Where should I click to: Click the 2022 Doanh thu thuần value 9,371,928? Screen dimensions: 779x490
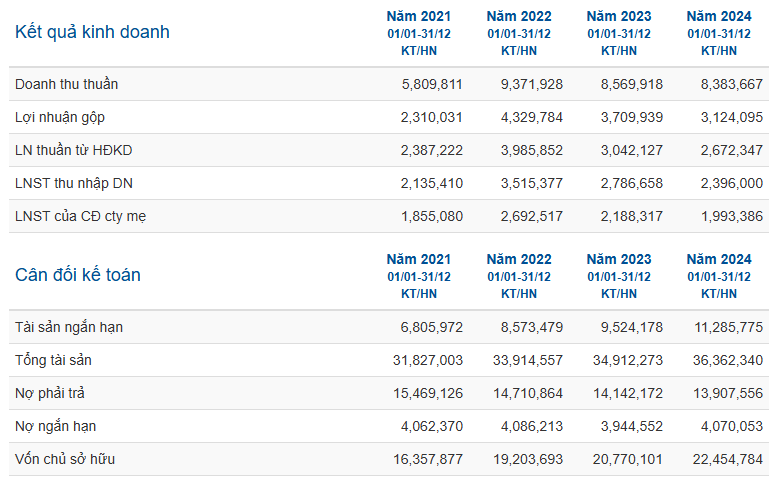pos(531,84)
